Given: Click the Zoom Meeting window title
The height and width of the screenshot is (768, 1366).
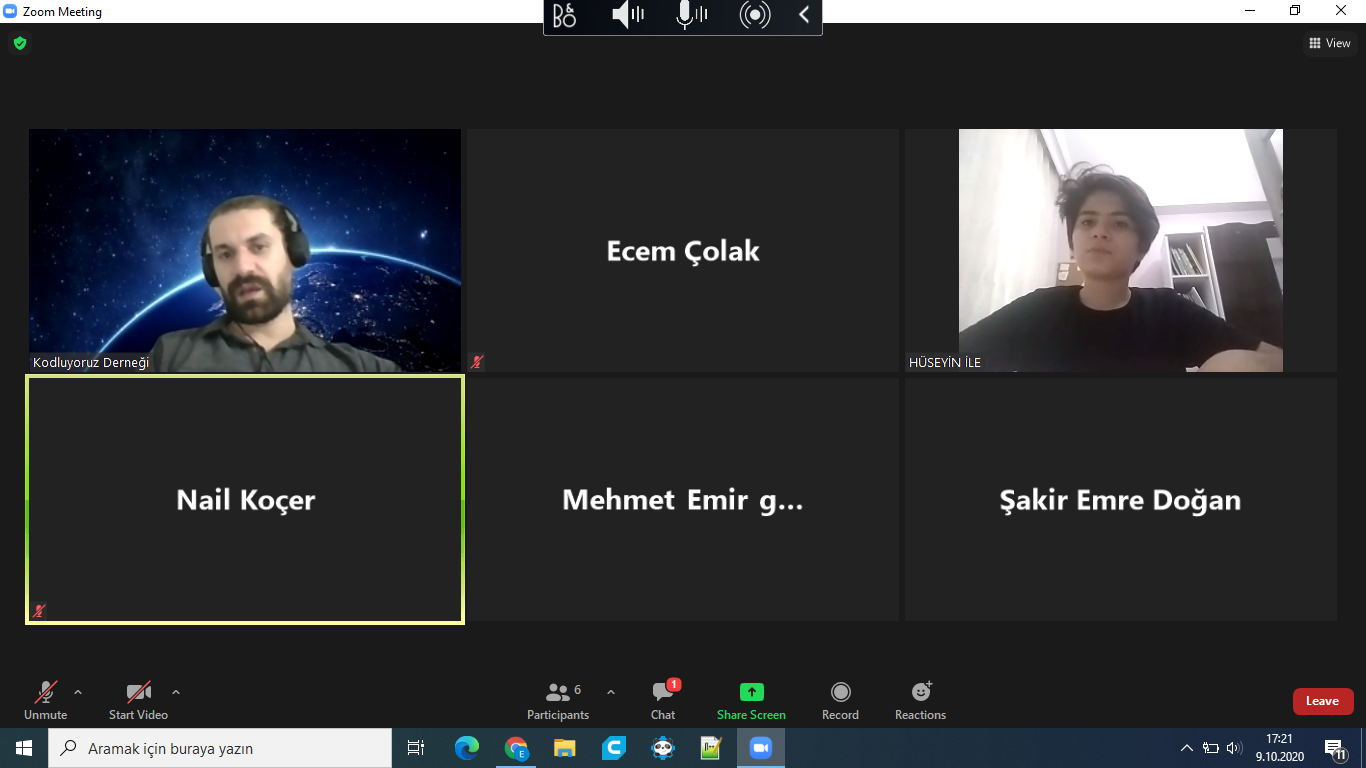Looking at the screenshot, I should click(62, 12).
